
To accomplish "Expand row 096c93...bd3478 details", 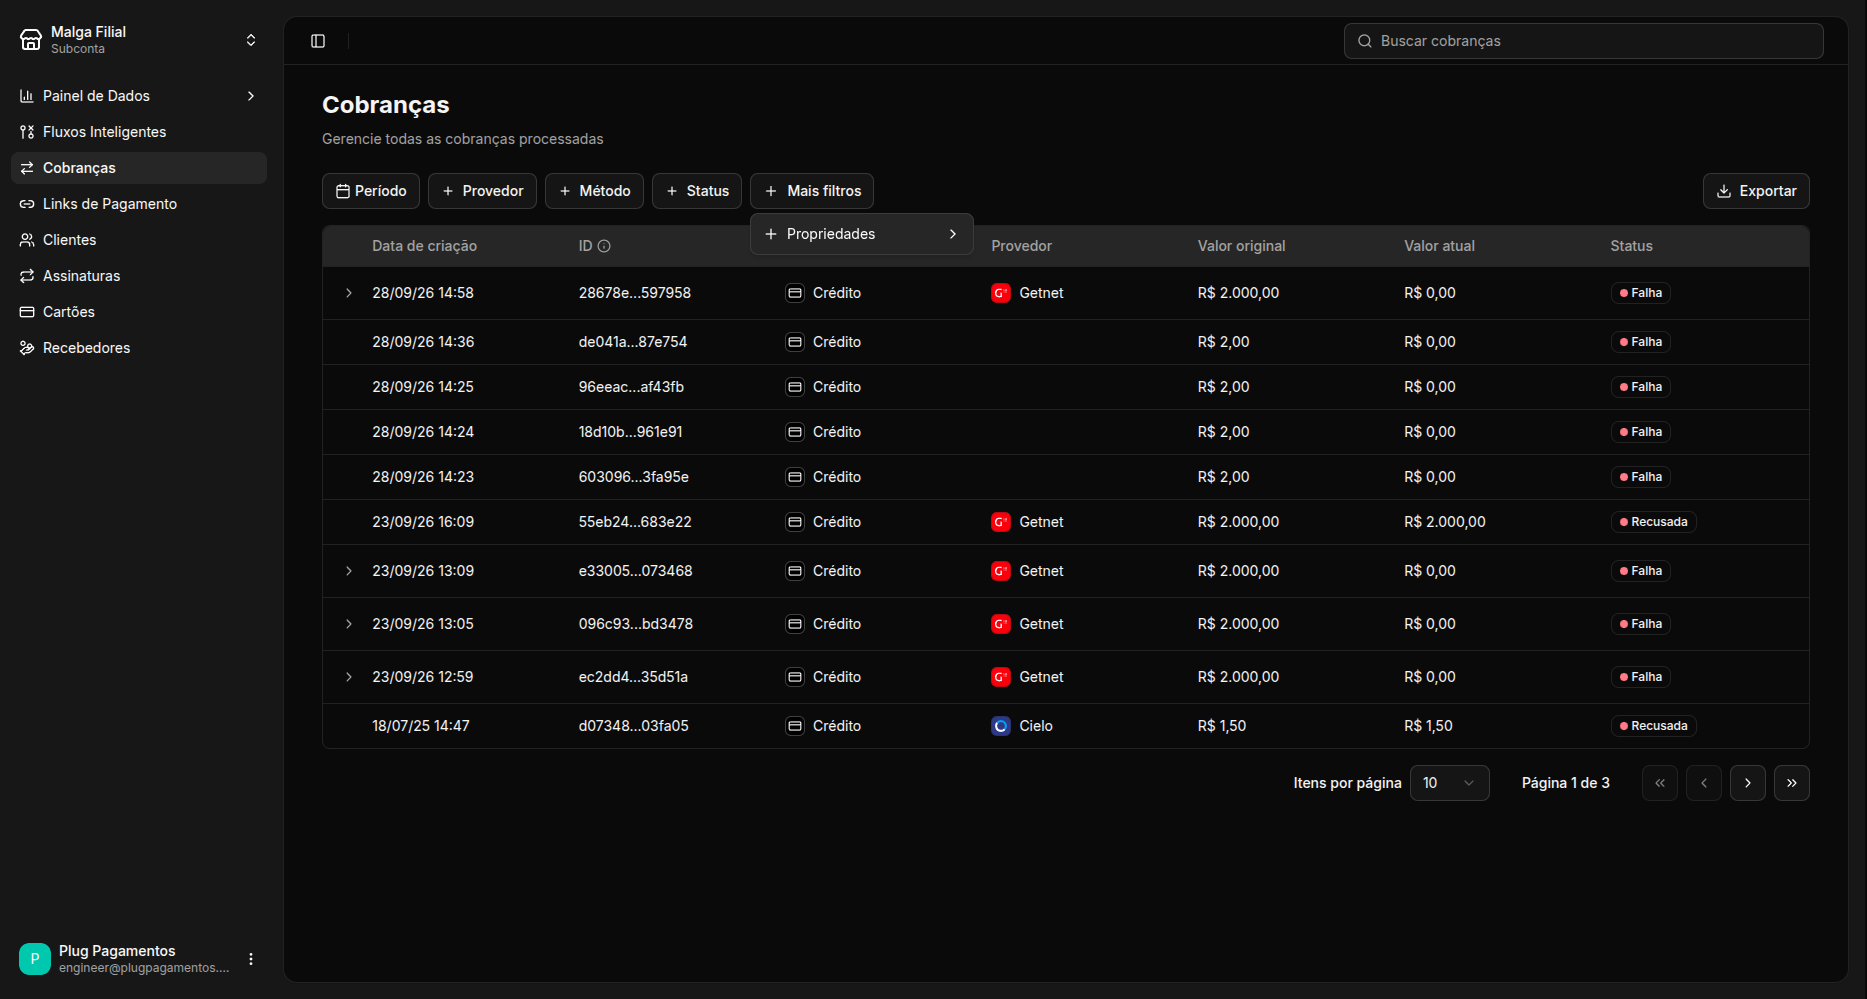I will tap(349, 624).
